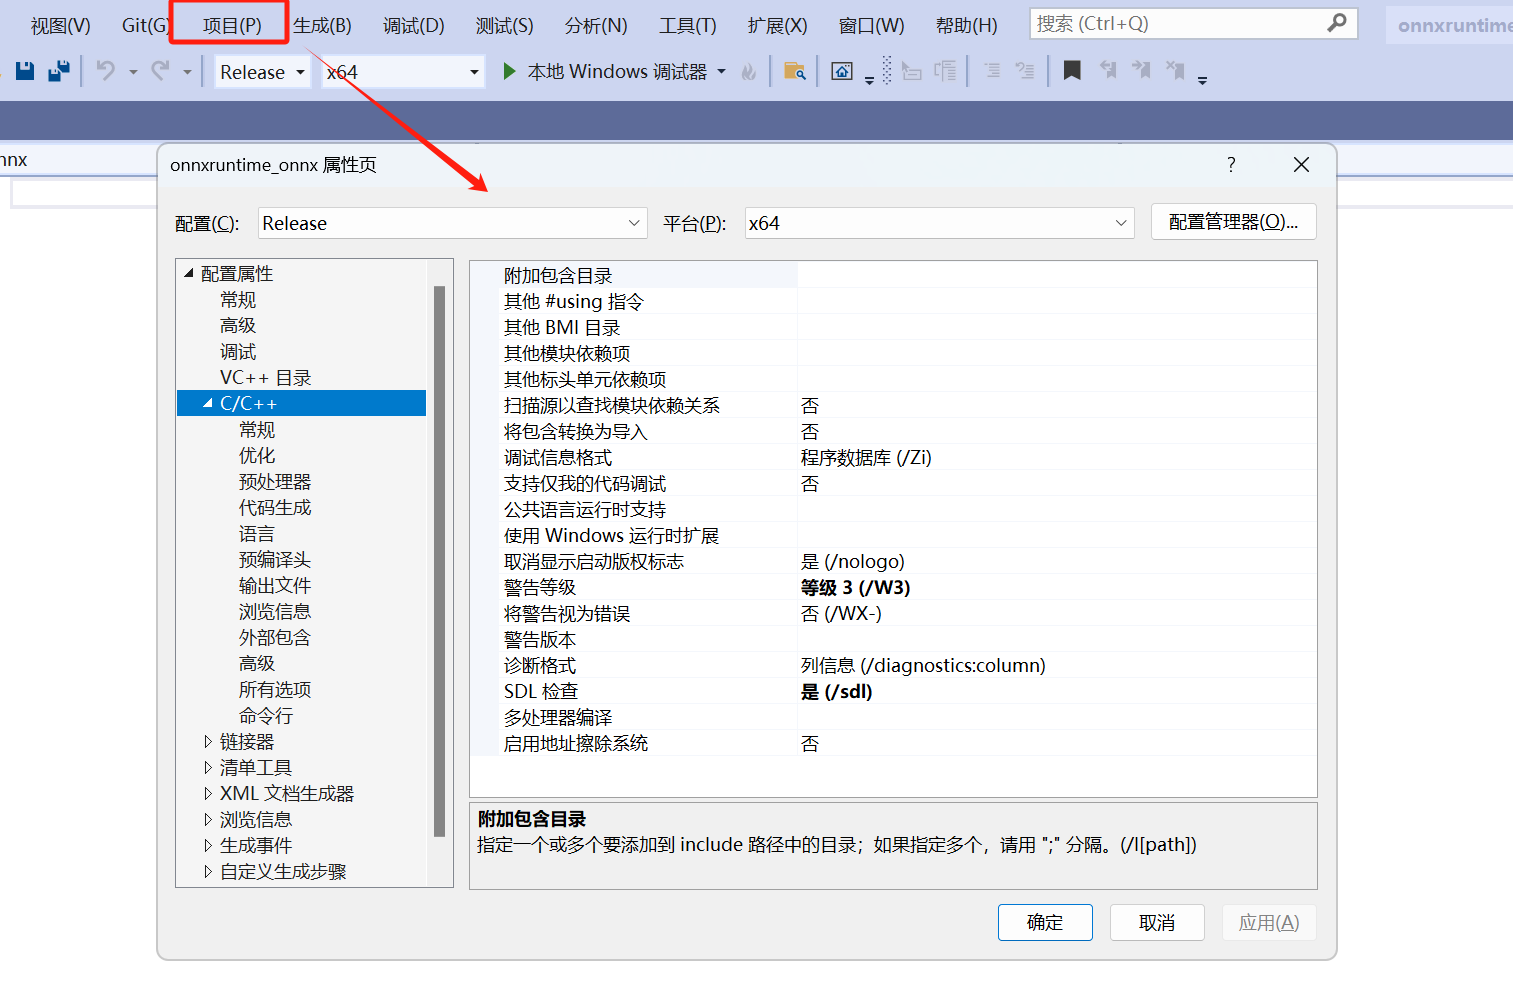Click the Hot Reload flame icon
The image size is (1513, 1002).
[749, 72]
